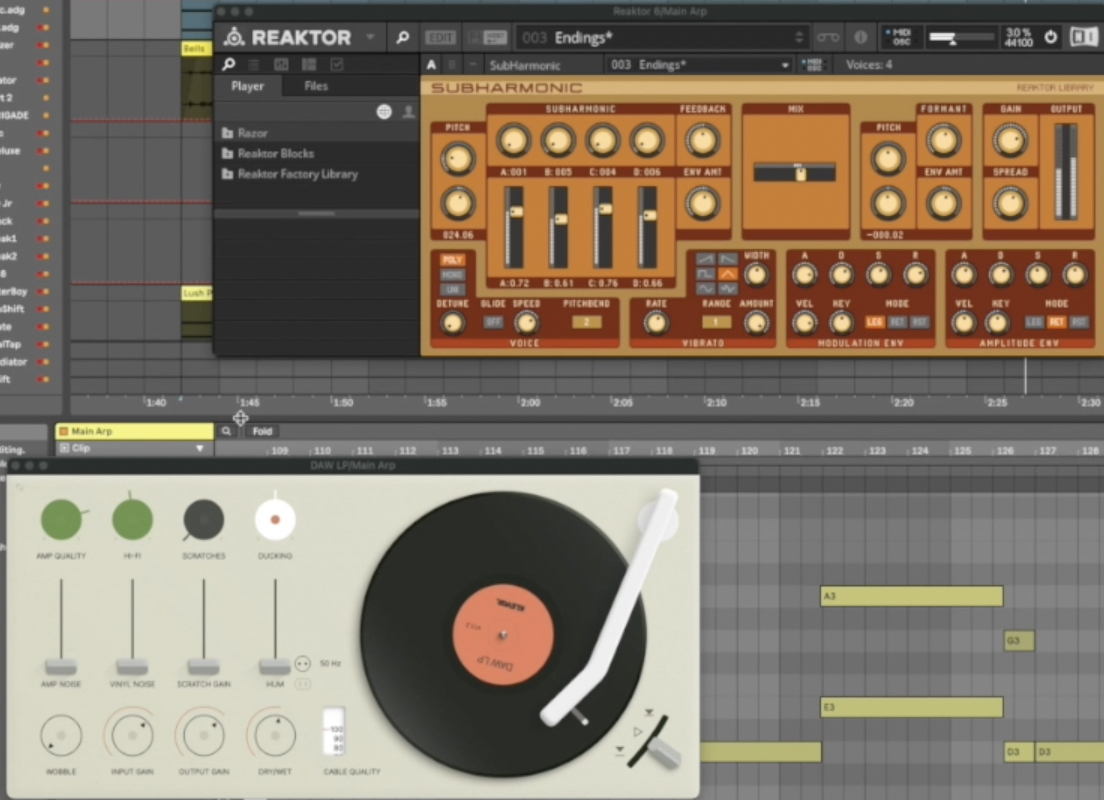Click the Reaktor search magnifier icon
Viewport: 1104px width, 800px height.
[402, 38]
